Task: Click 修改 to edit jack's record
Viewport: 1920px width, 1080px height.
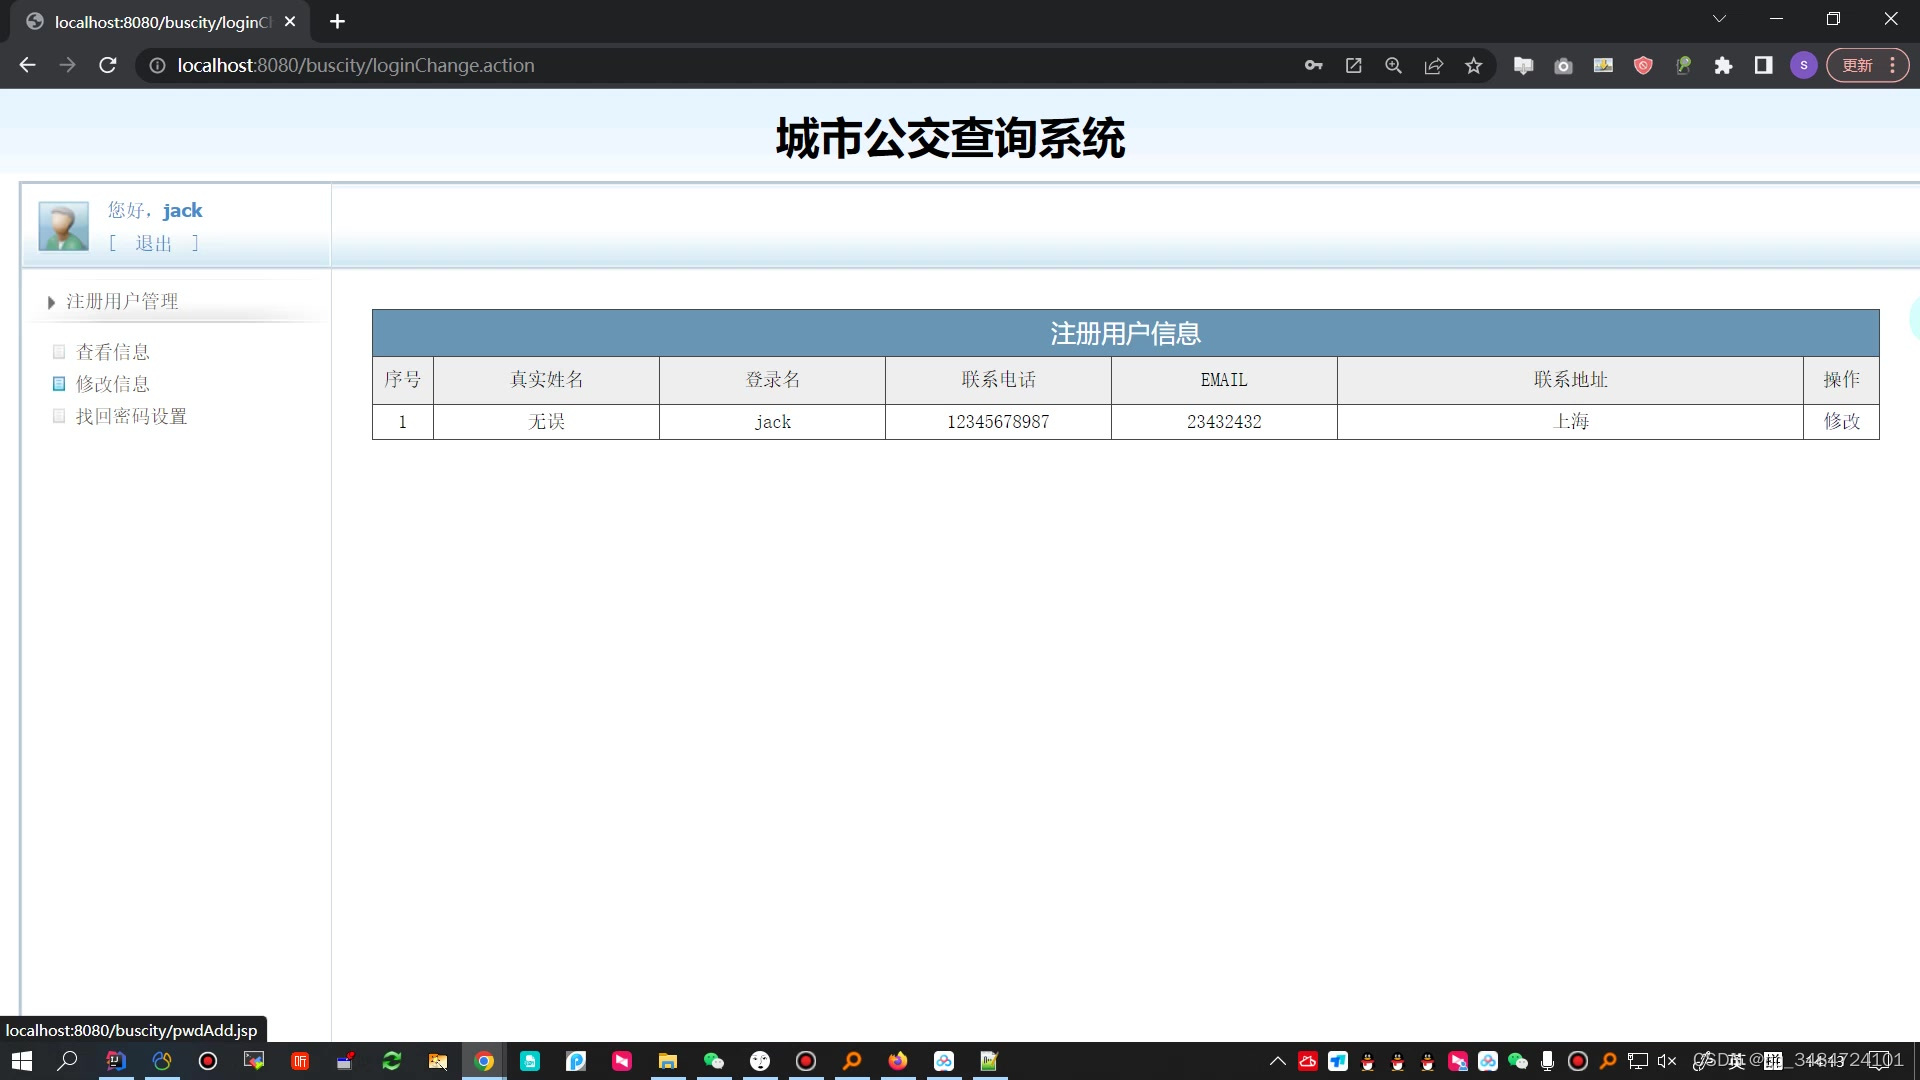Action: (x=1840, y=421)
